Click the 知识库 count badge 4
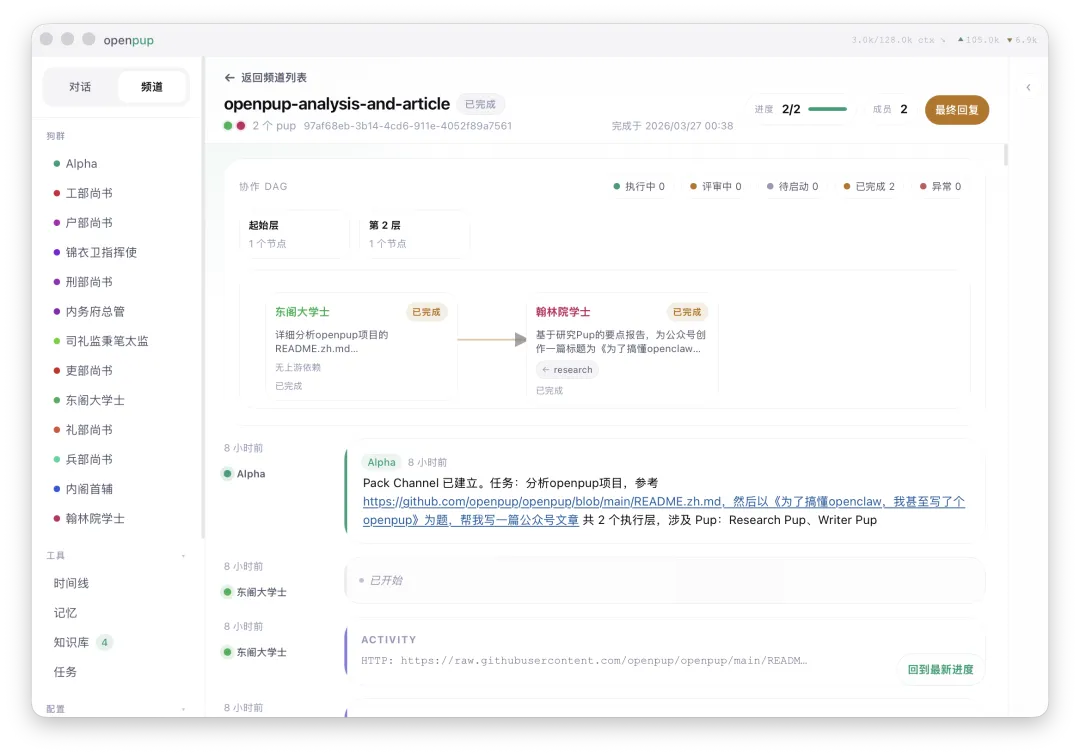 point(105,643)
